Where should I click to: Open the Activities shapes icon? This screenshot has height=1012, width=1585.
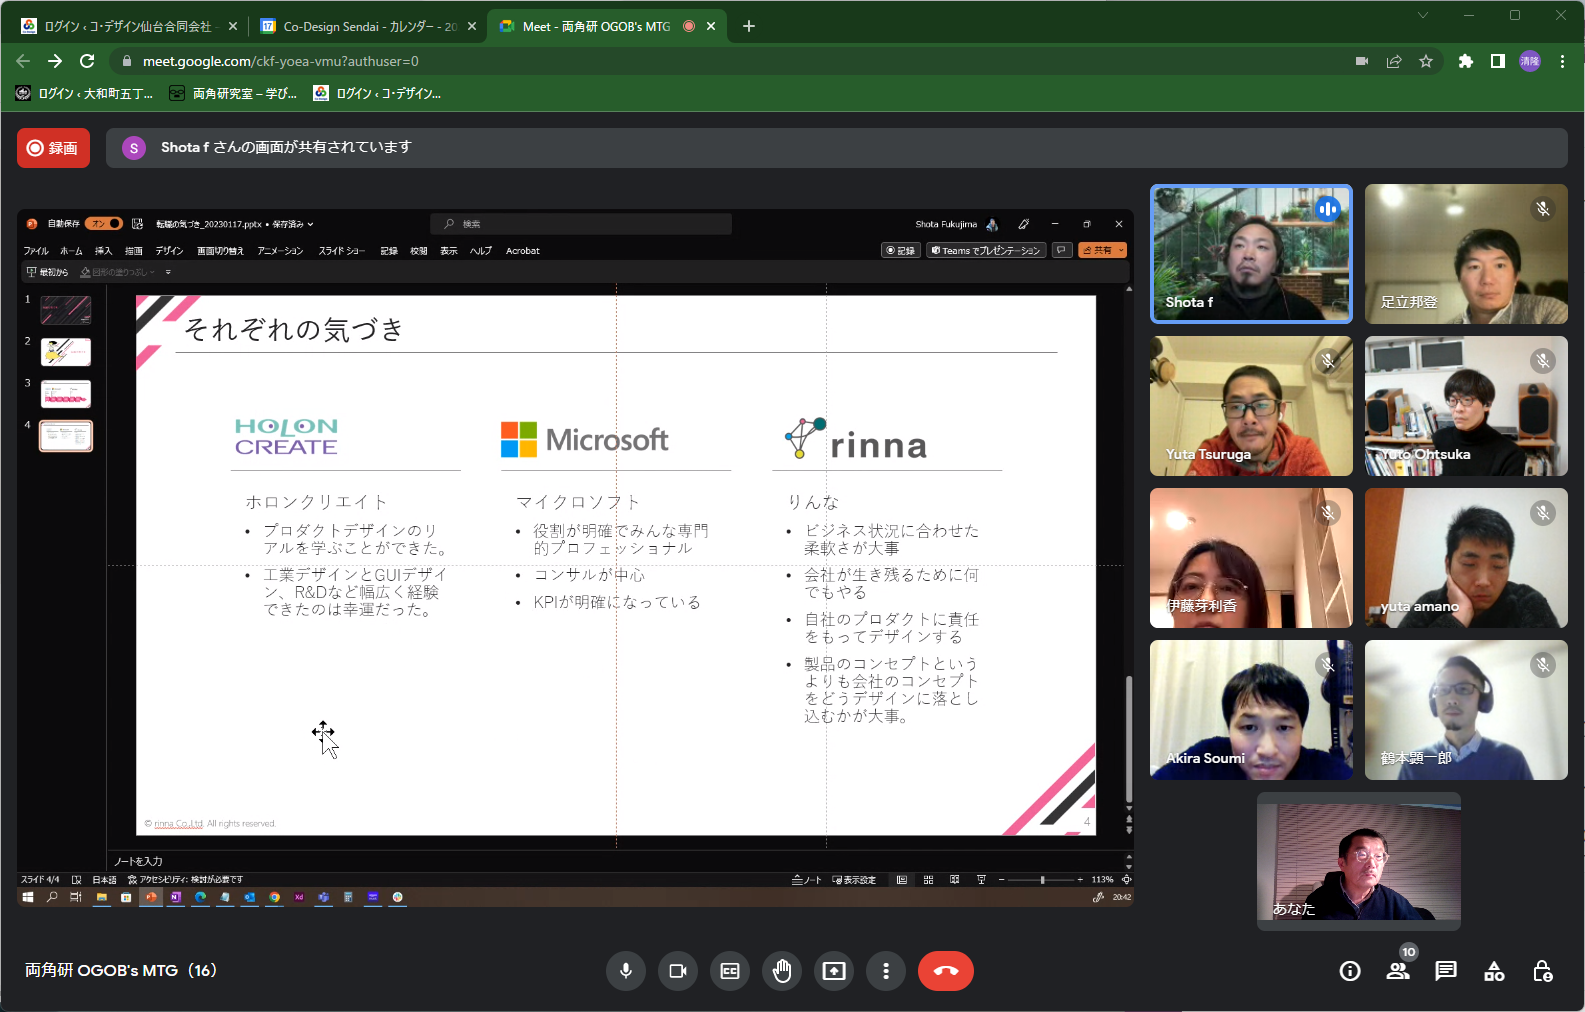pos(1494,971)
